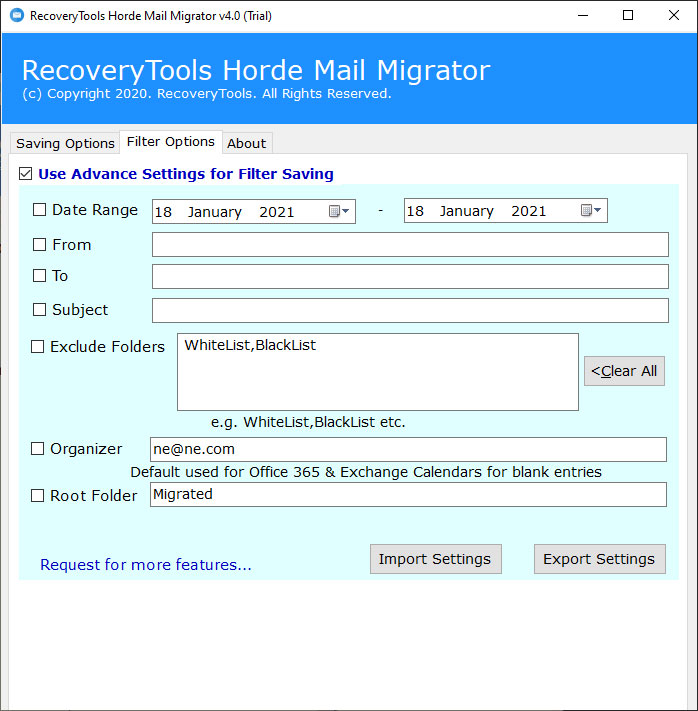698x711 pixels.
Task: Click the Exclude Folders text area
Action: coord(378,372)
